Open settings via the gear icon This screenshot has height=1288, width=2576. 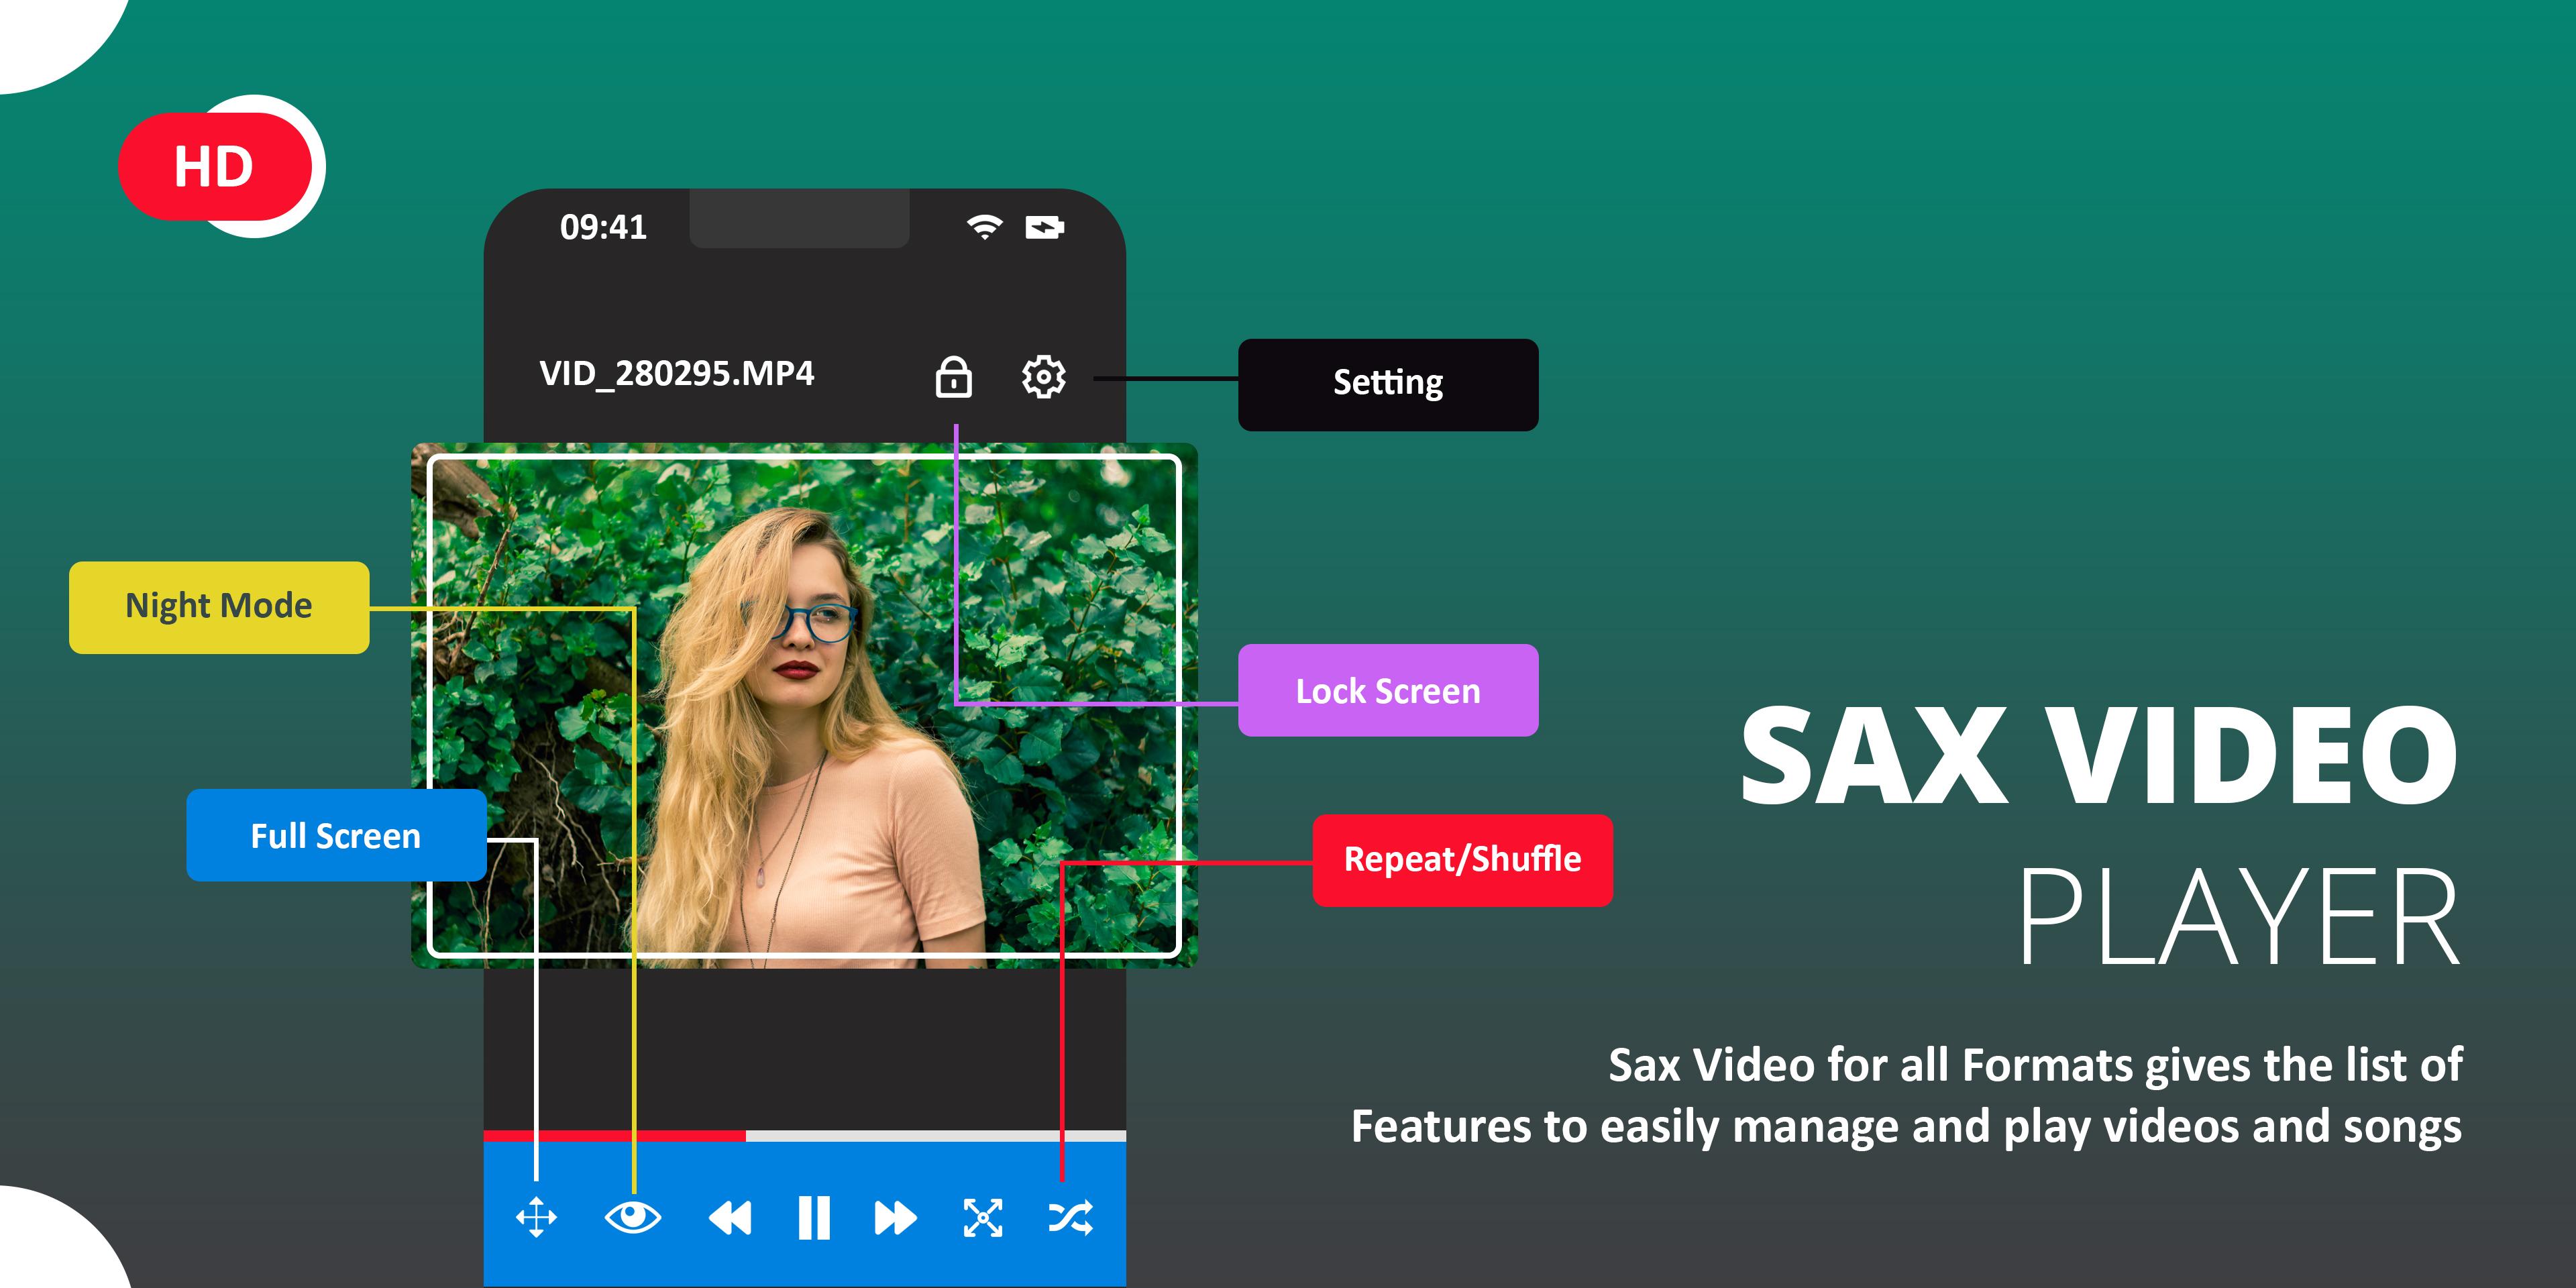(1043, 377)
